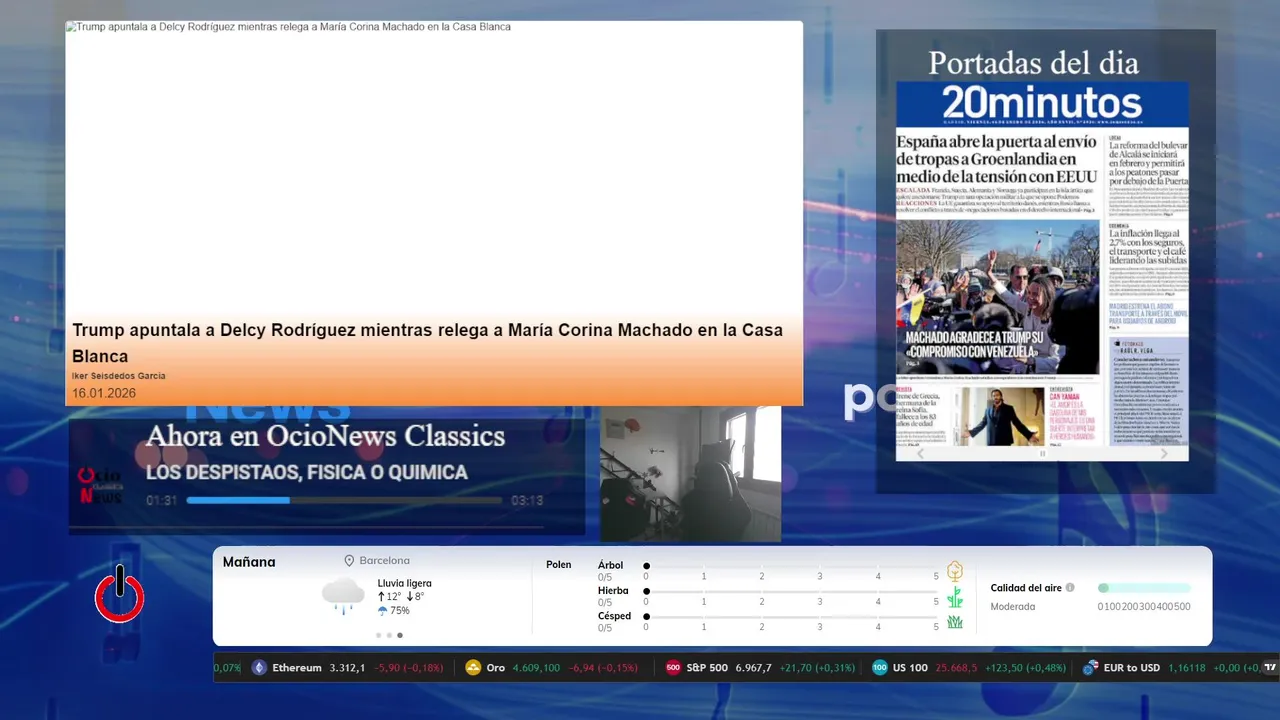The height and width of the screenshot is (720, 1280).
Task: Click the TradingView logo at ticker end
Action: pos(1270,668)
